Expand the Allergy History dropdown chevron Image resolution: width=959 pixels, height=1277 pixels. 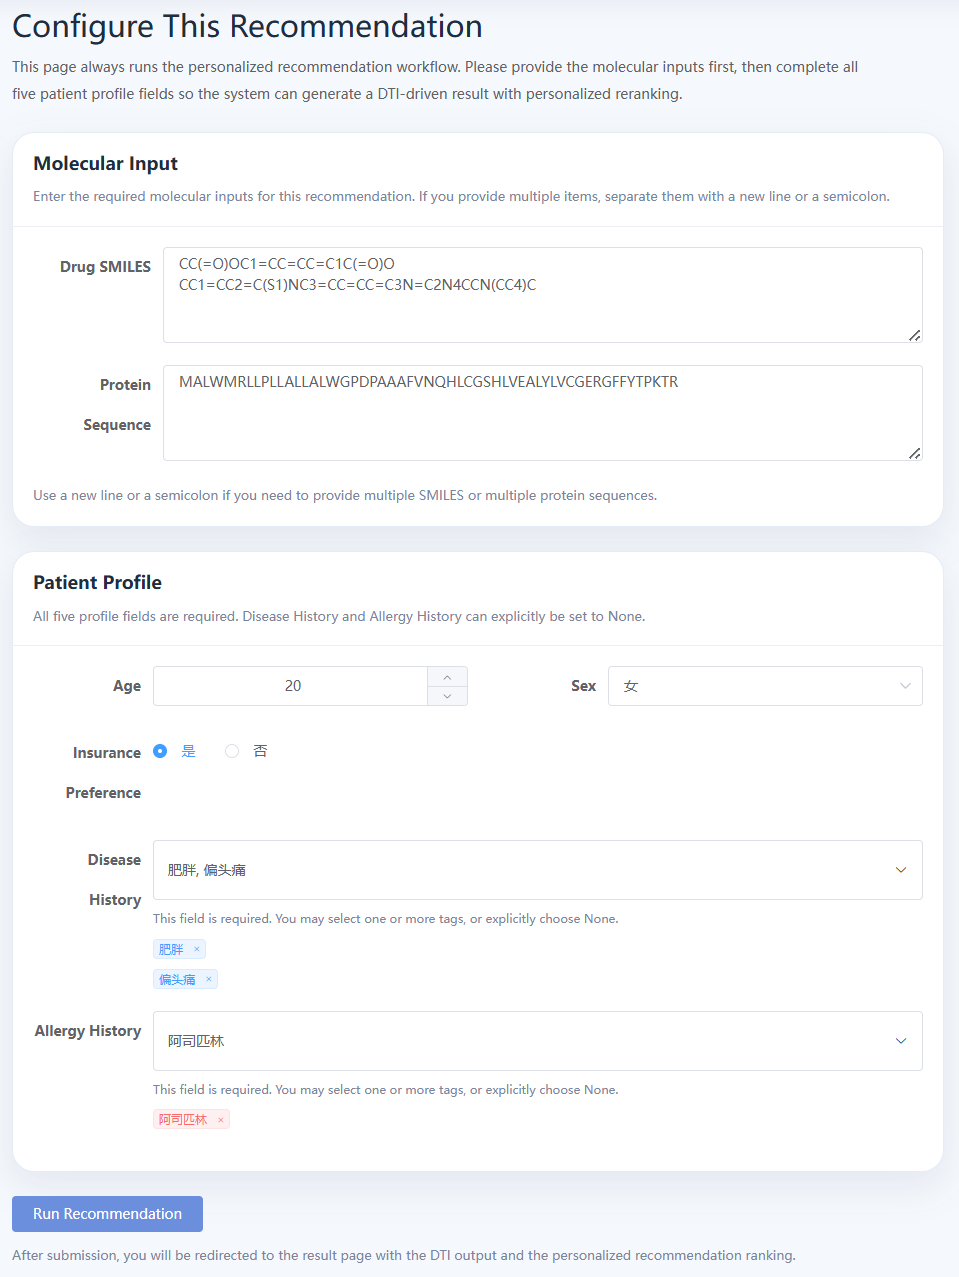pyautogui.click(x=901, y=1041)
